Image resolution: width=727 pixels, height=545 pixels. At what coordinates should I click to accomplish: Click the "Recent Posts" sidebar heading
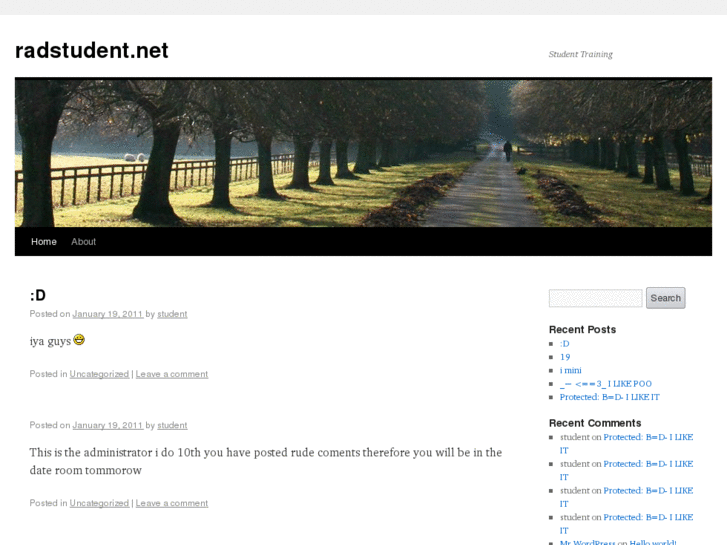582,330
